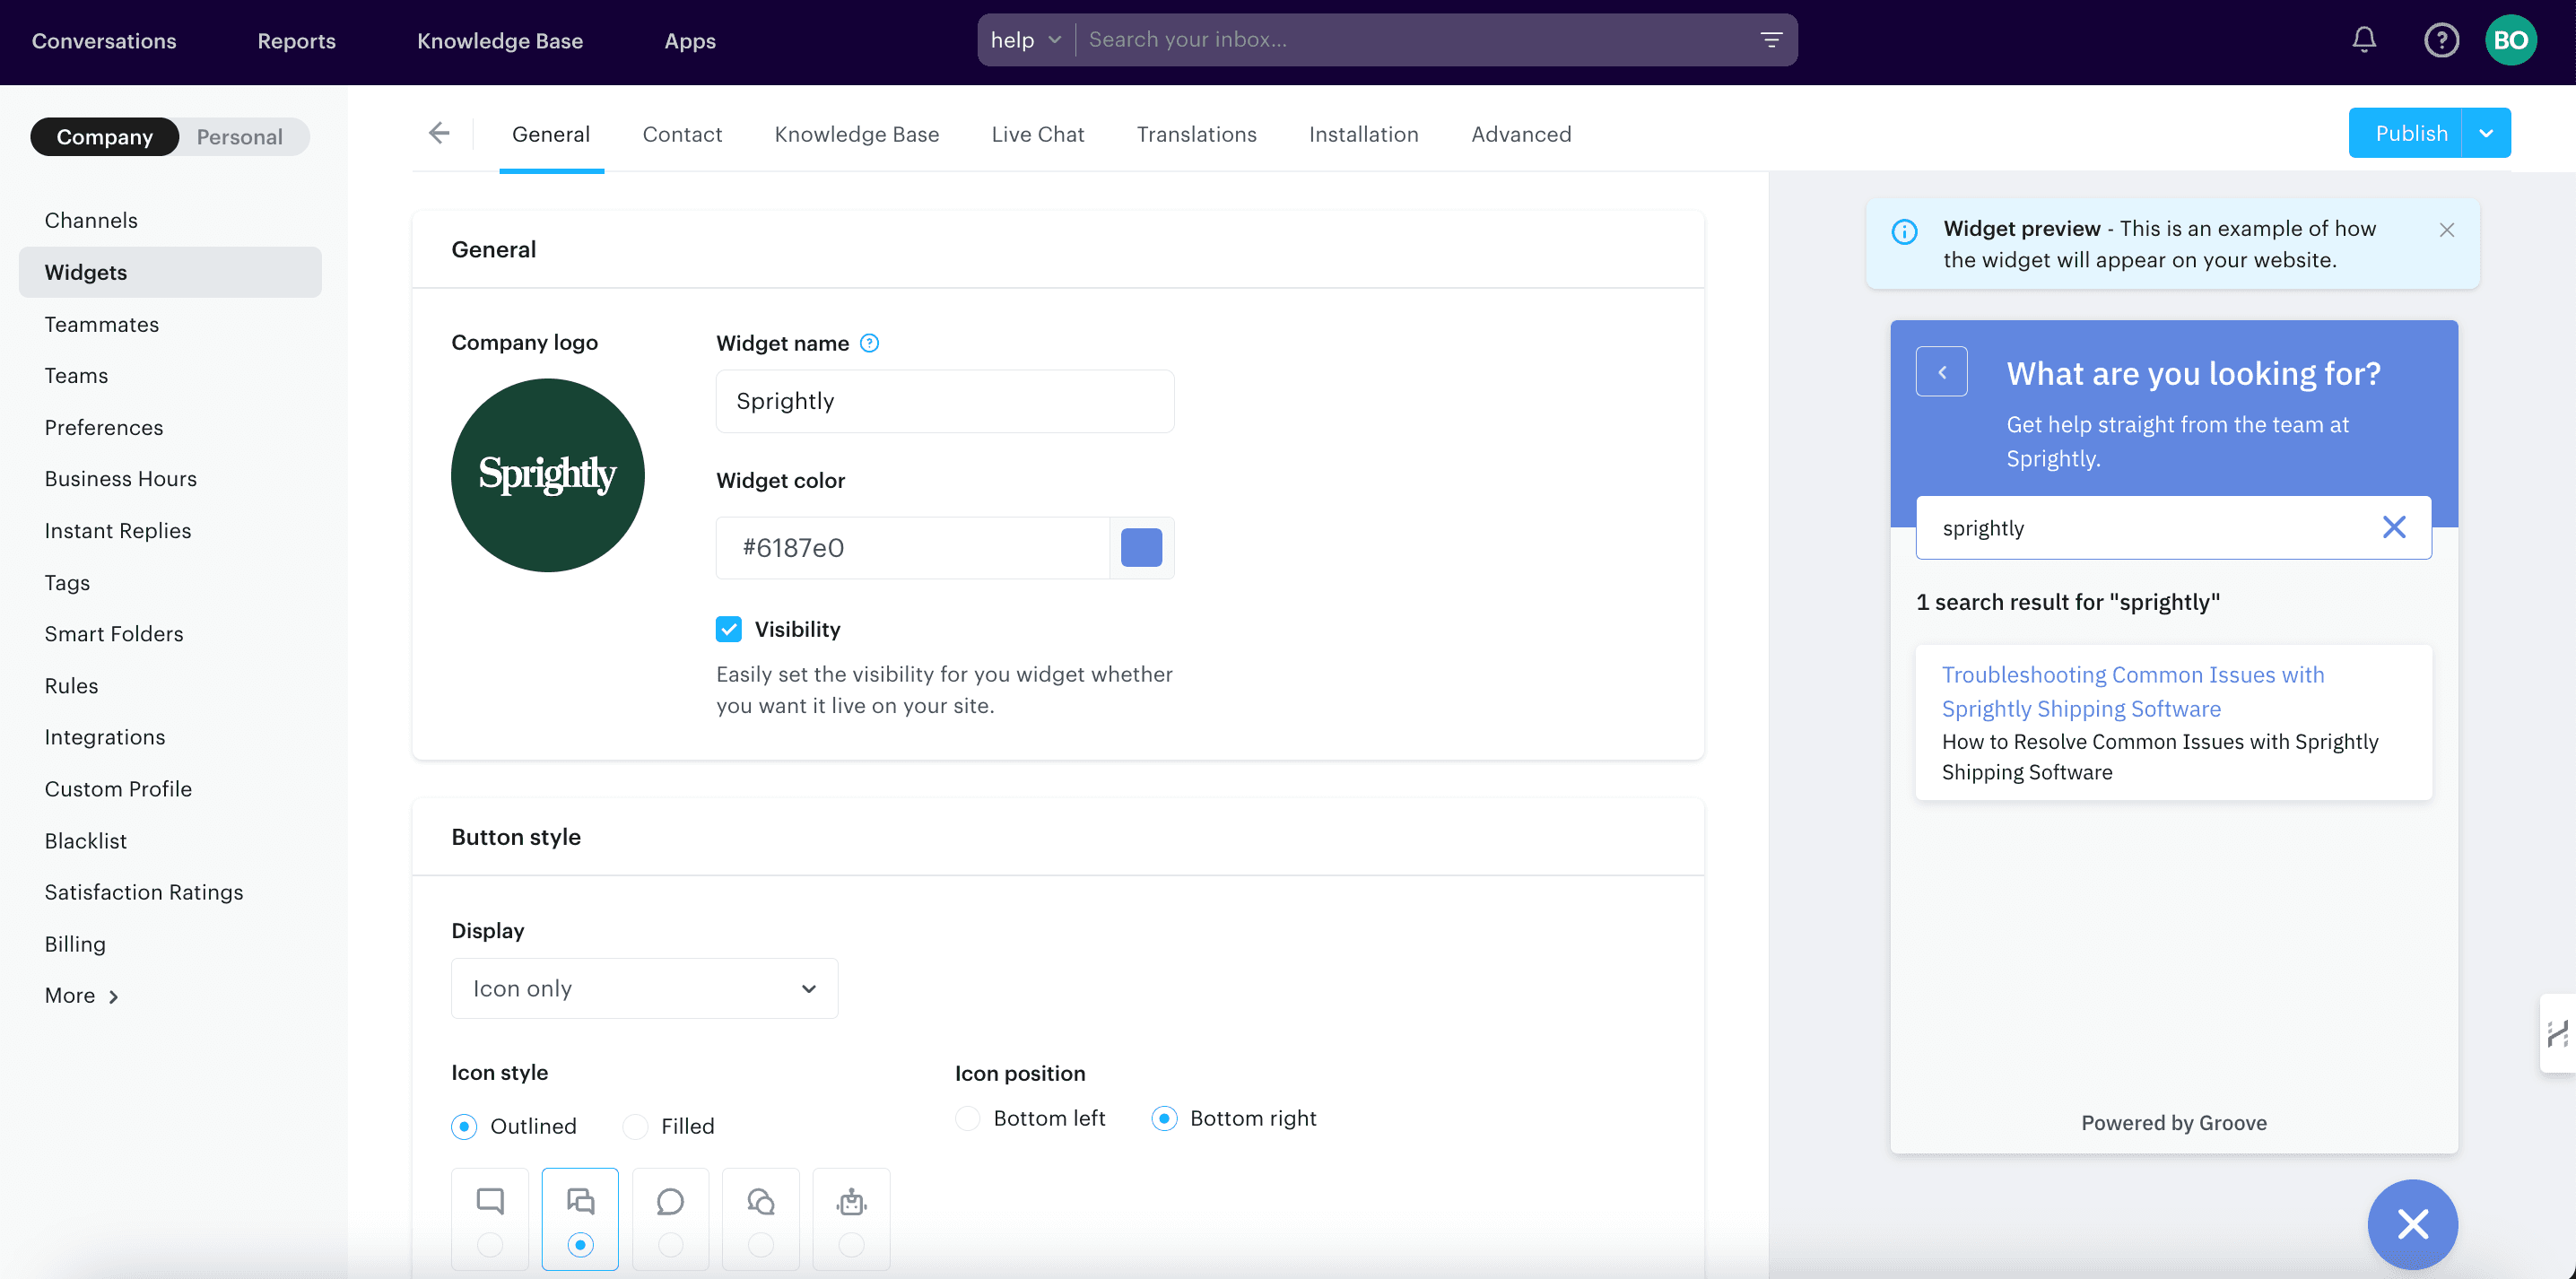Click the Widget name info tooltip icon
The height and width of the screenshot is (1279, 2576).
(870, 343)
